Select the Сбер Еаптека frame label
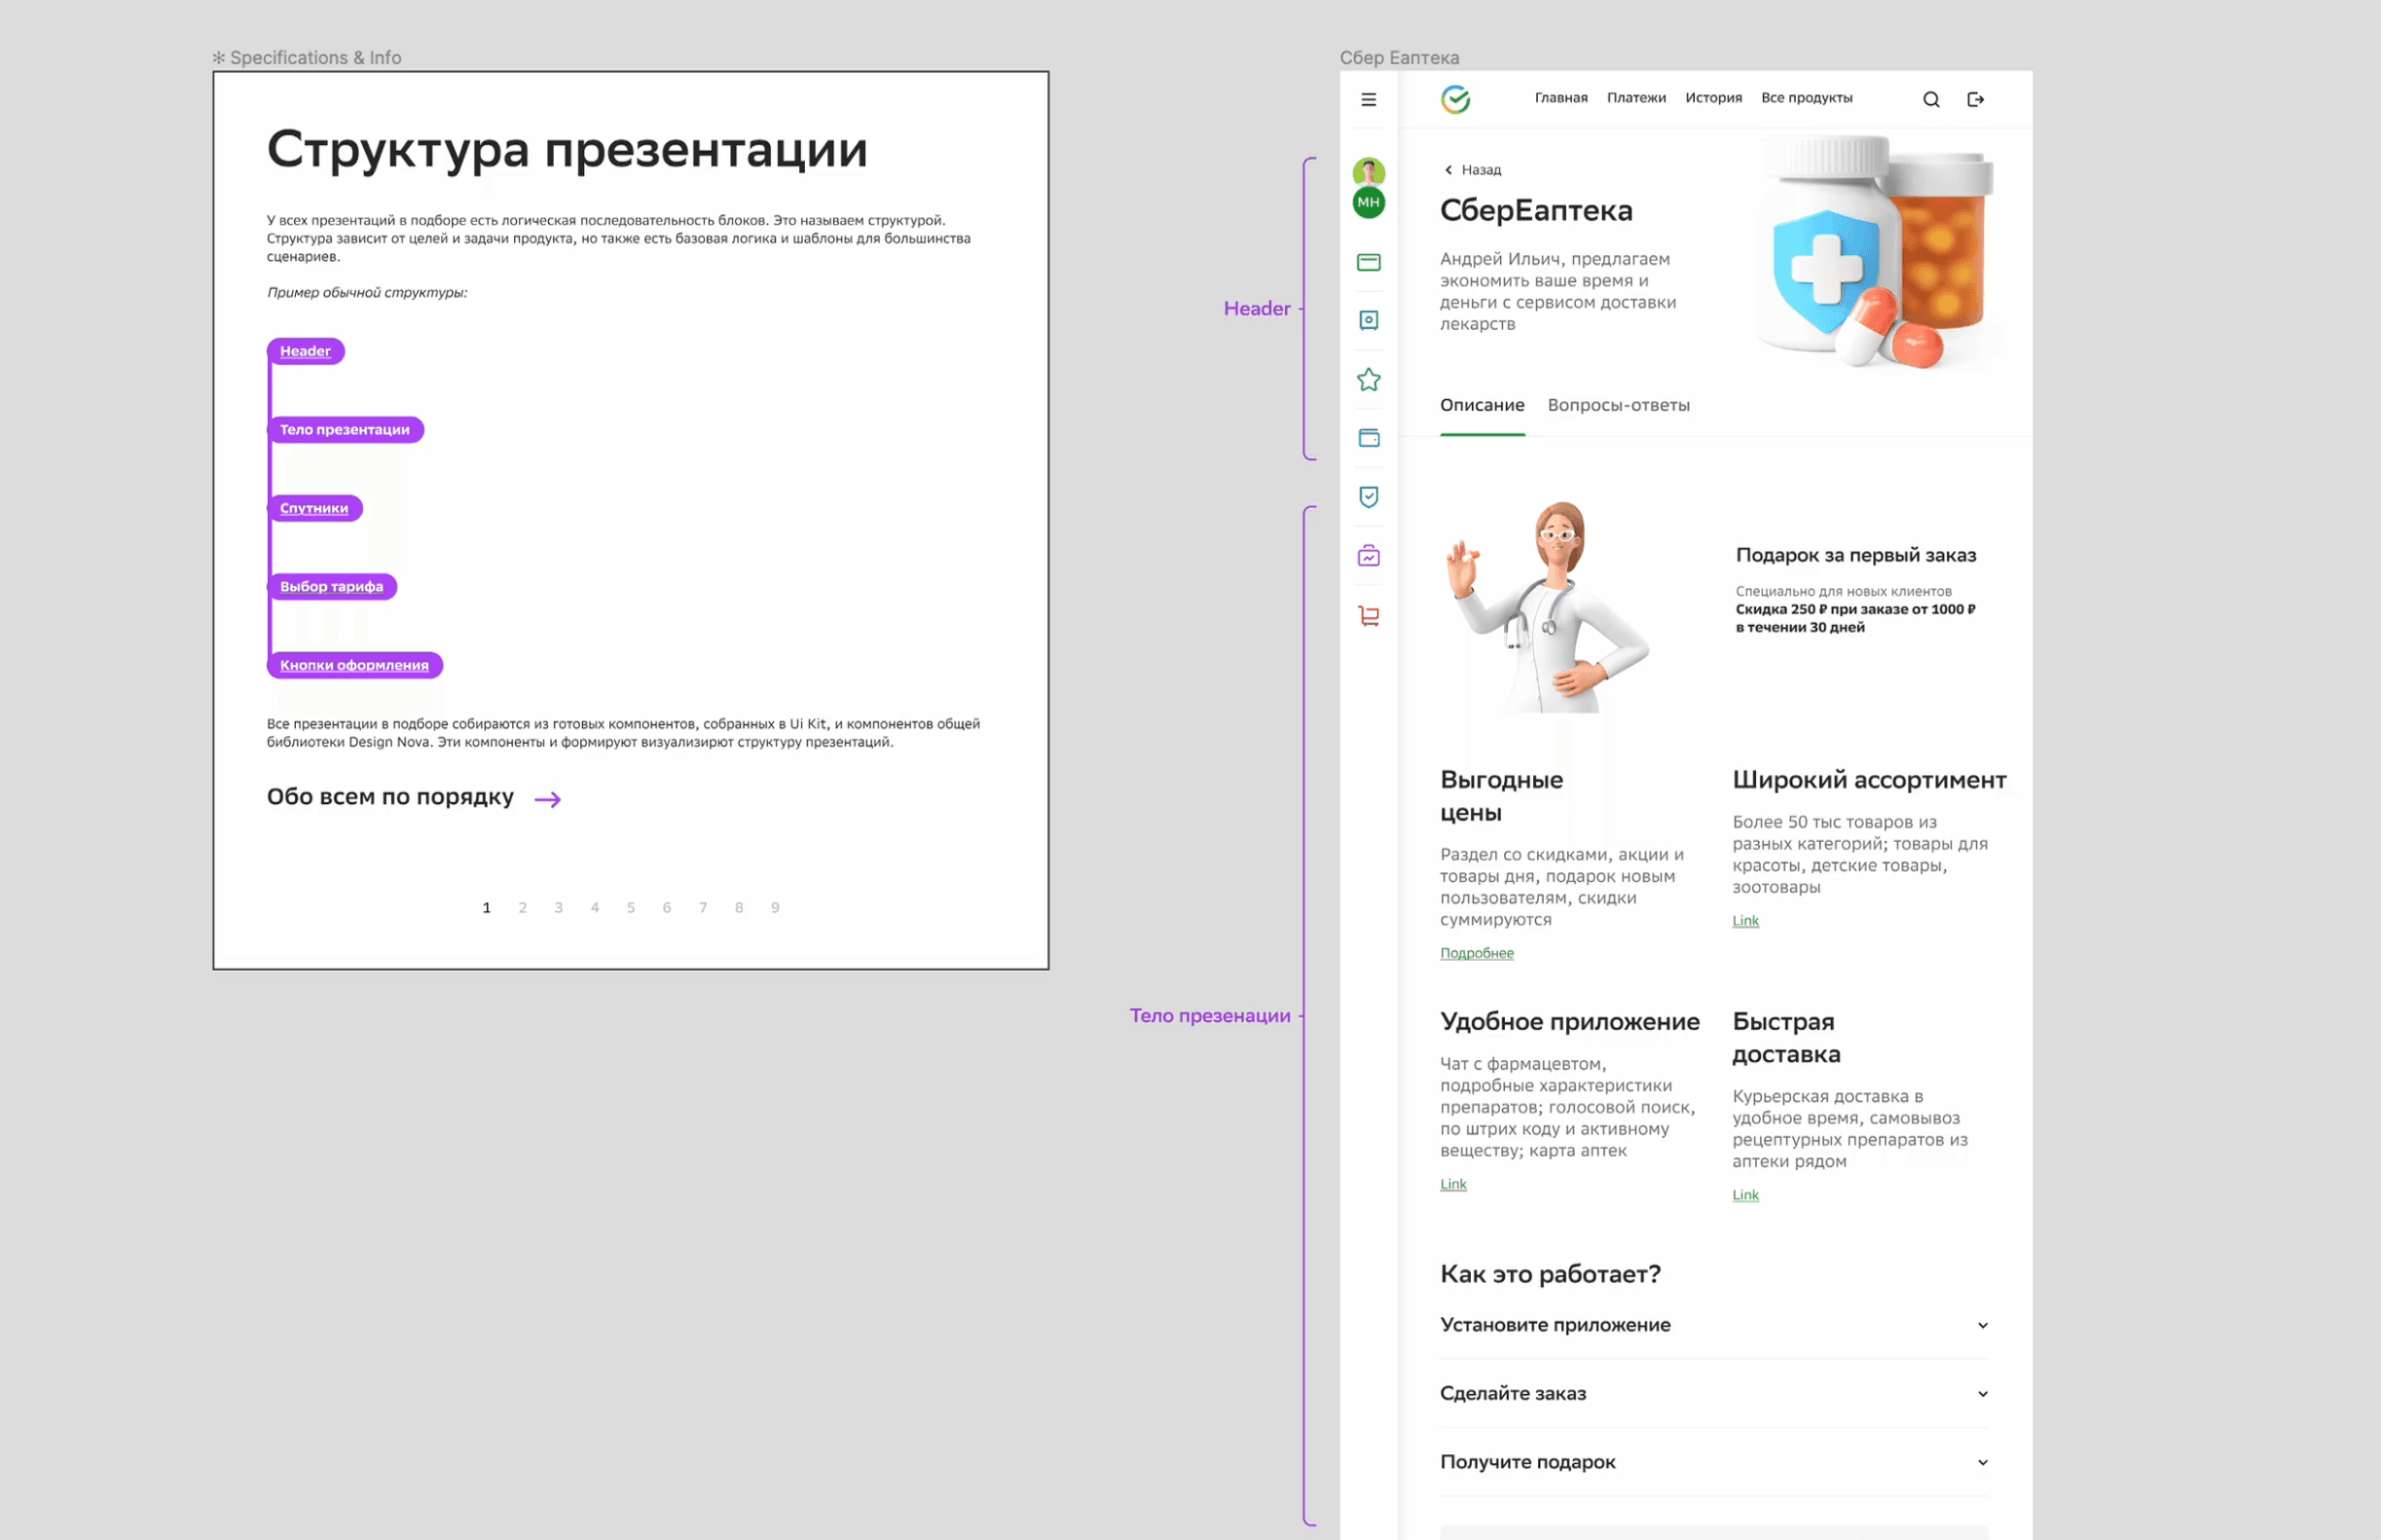Image resolution: width=2381 pixels, height=1540 pixels. pos(1399,58)
